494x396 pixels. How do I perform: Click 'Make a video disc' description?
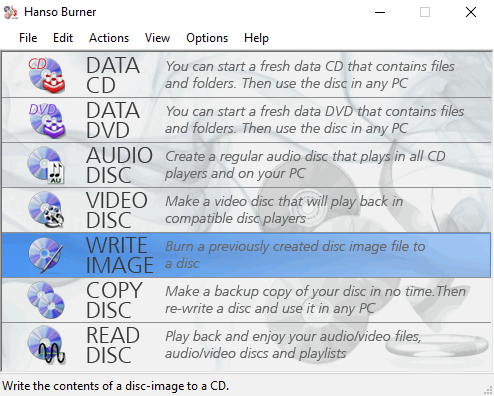tap(284, 210)
